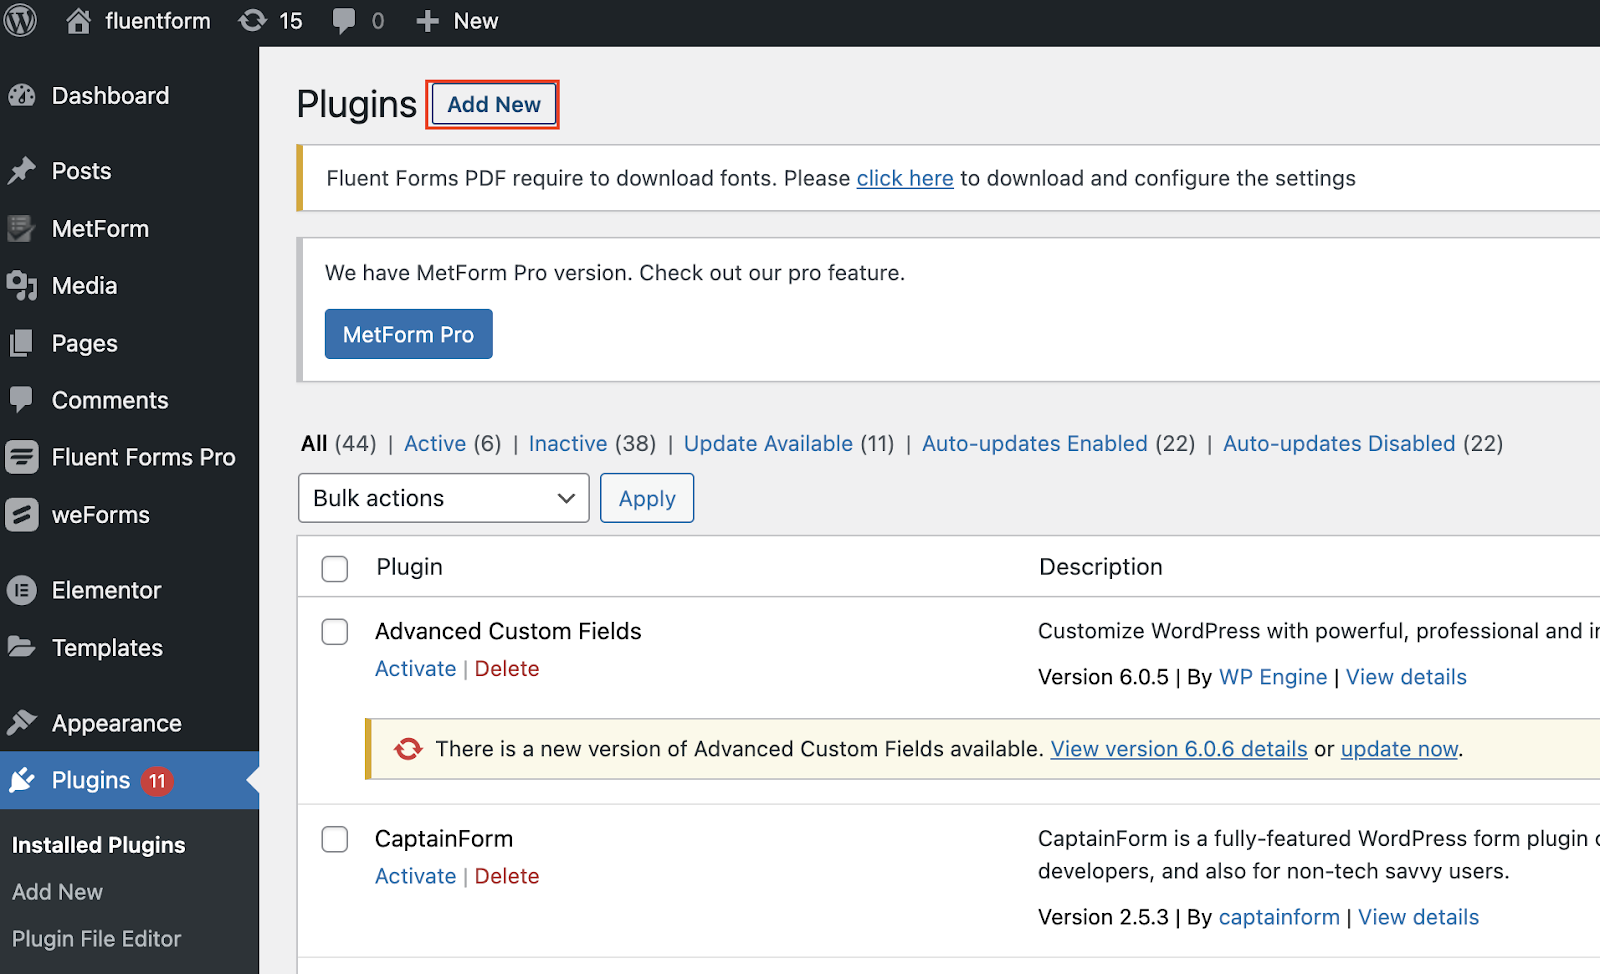Open the updates icon showing 15
The width and height of the screenshot is (1600, 974).
[x=253, y=21]
